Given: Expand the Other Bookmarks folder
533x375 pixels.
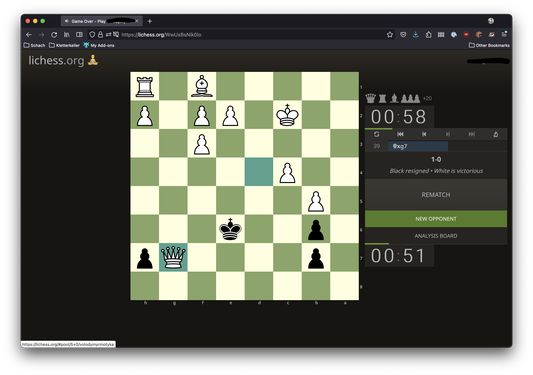Looking at the screenshot, I should (x=489, y=45).
